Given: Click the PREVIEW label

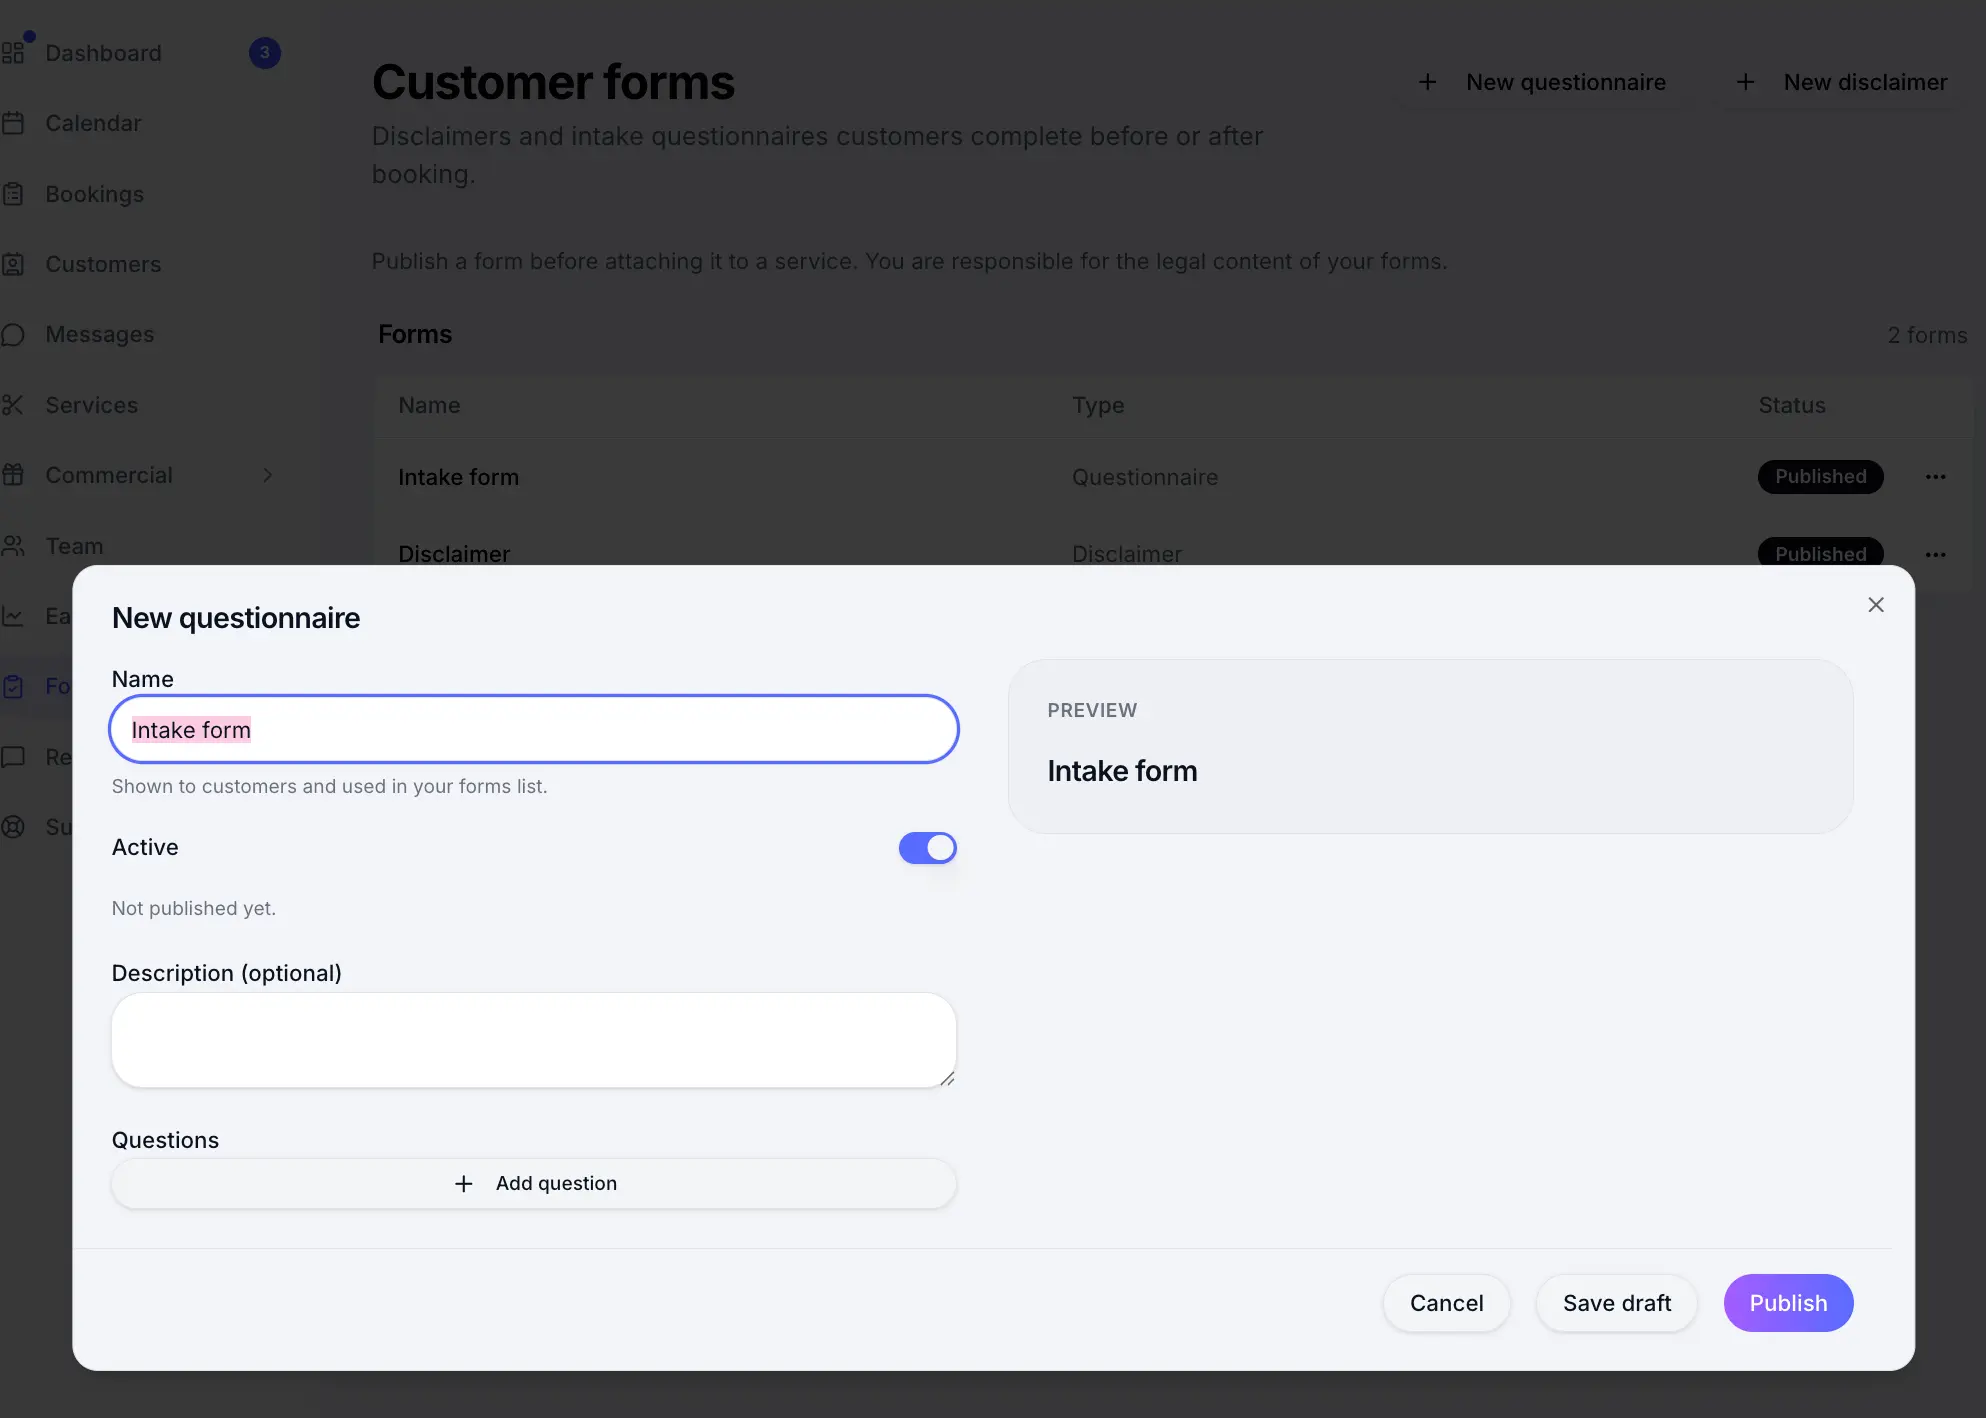Looking at the screenshot, I should pyautogui.click(x=1092, y=710).
